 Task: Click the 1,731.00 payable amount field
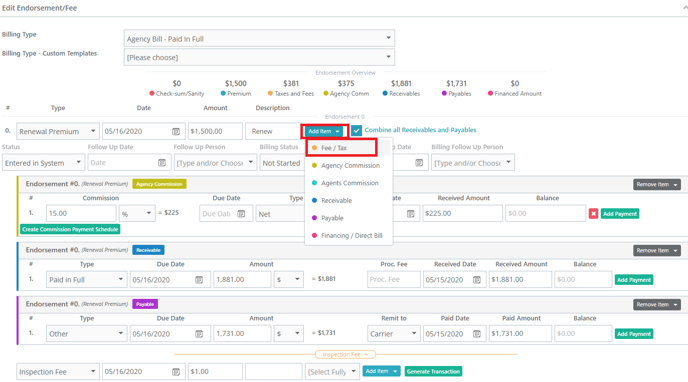point(242,334)
